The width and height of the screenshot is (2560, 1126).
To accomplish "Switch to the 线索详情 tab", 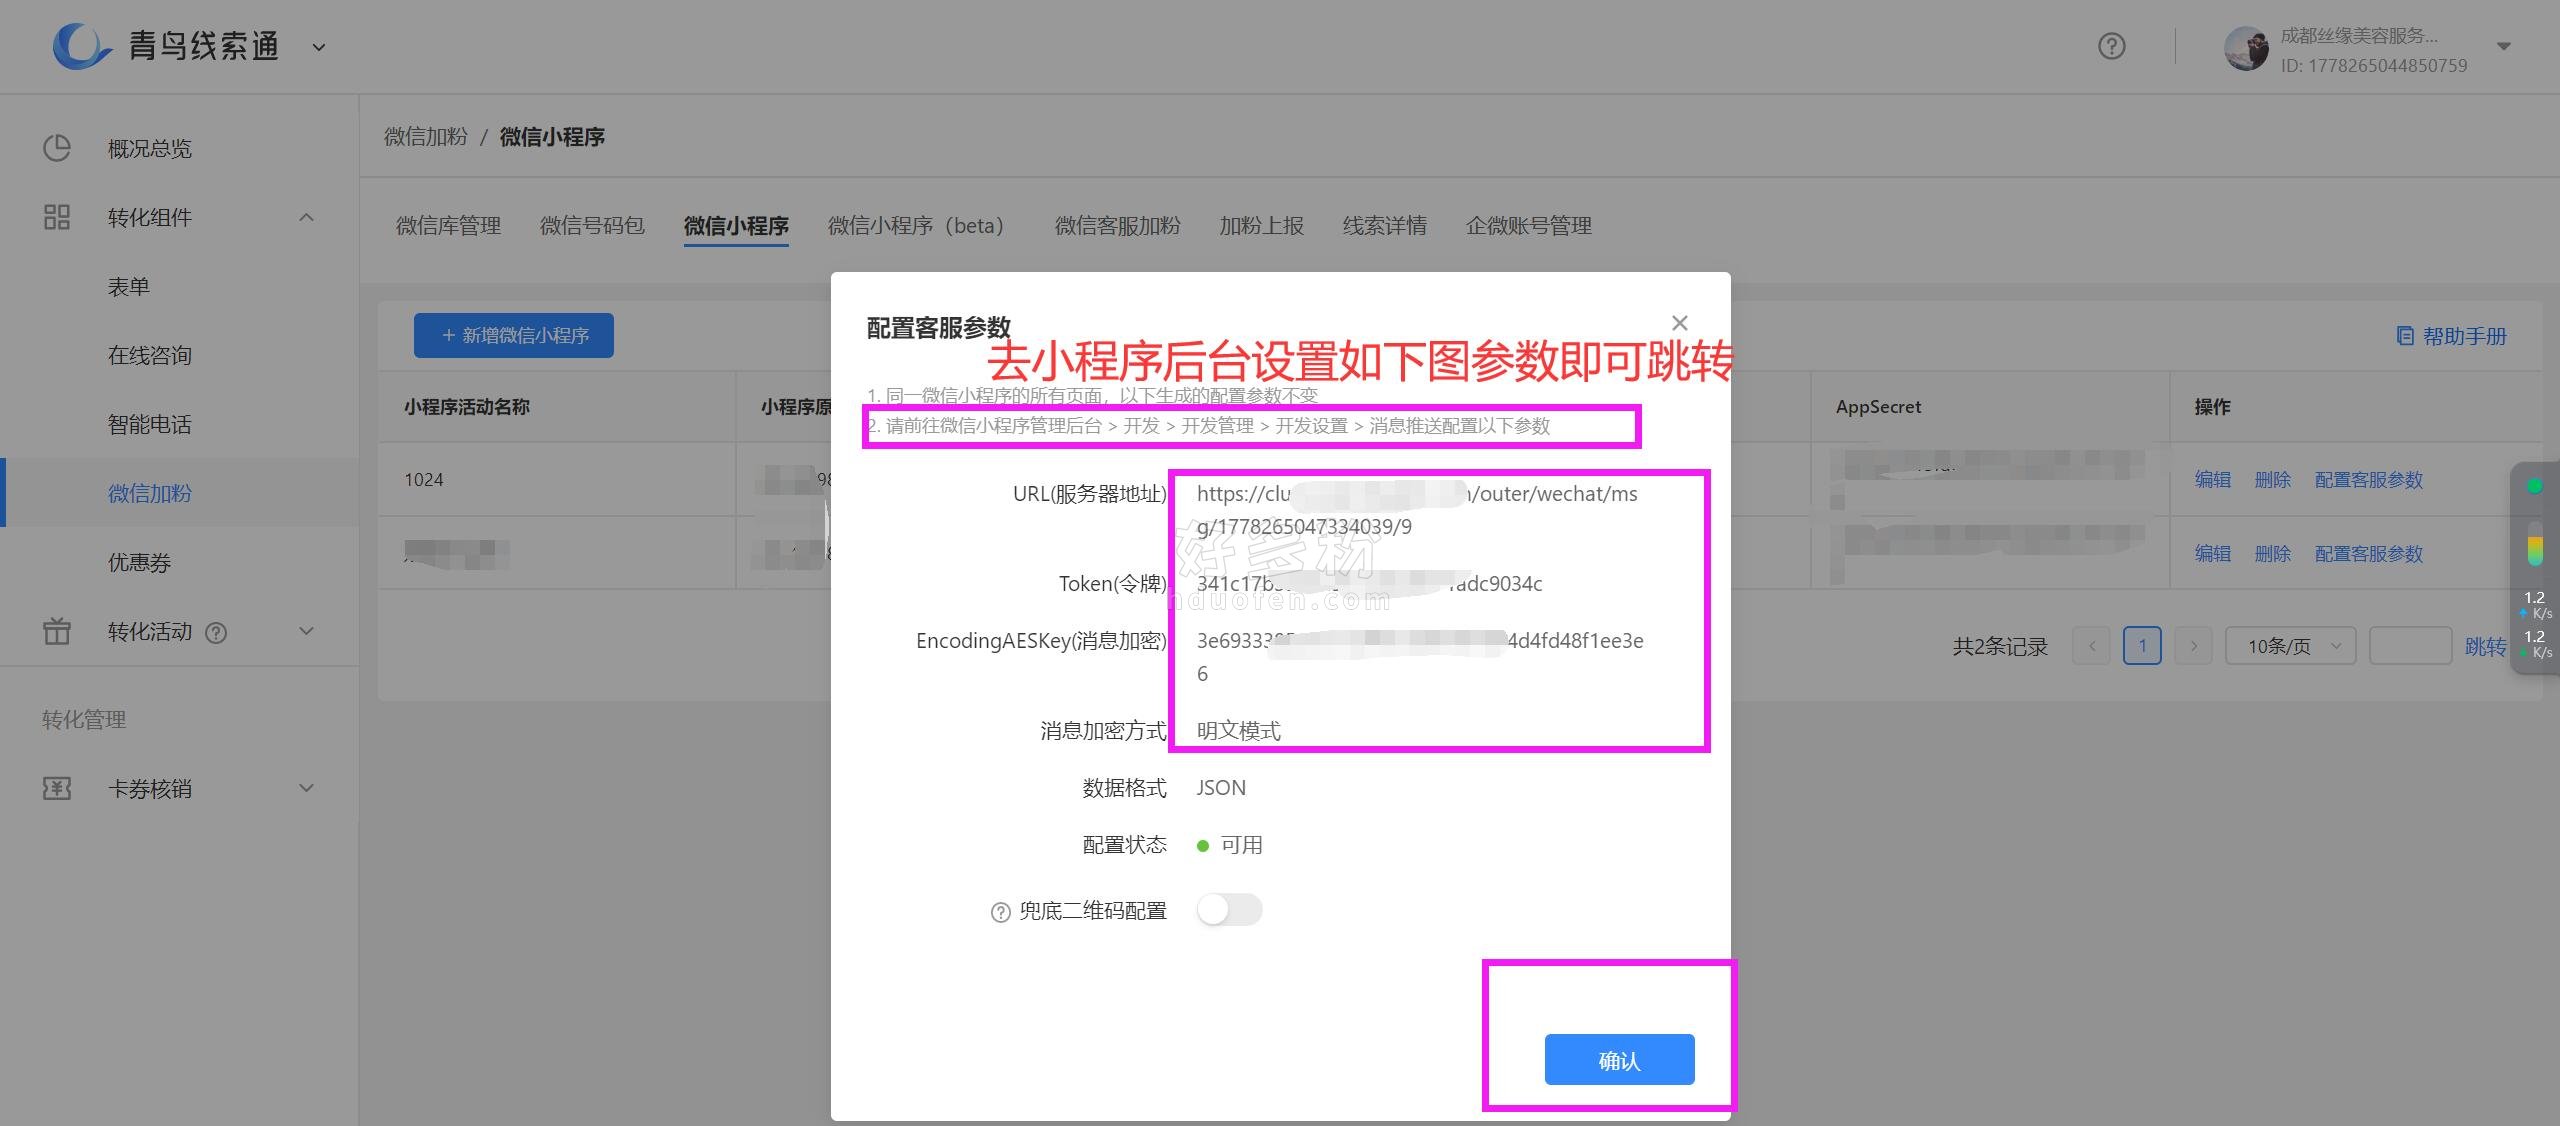I will click(1385, 226).
